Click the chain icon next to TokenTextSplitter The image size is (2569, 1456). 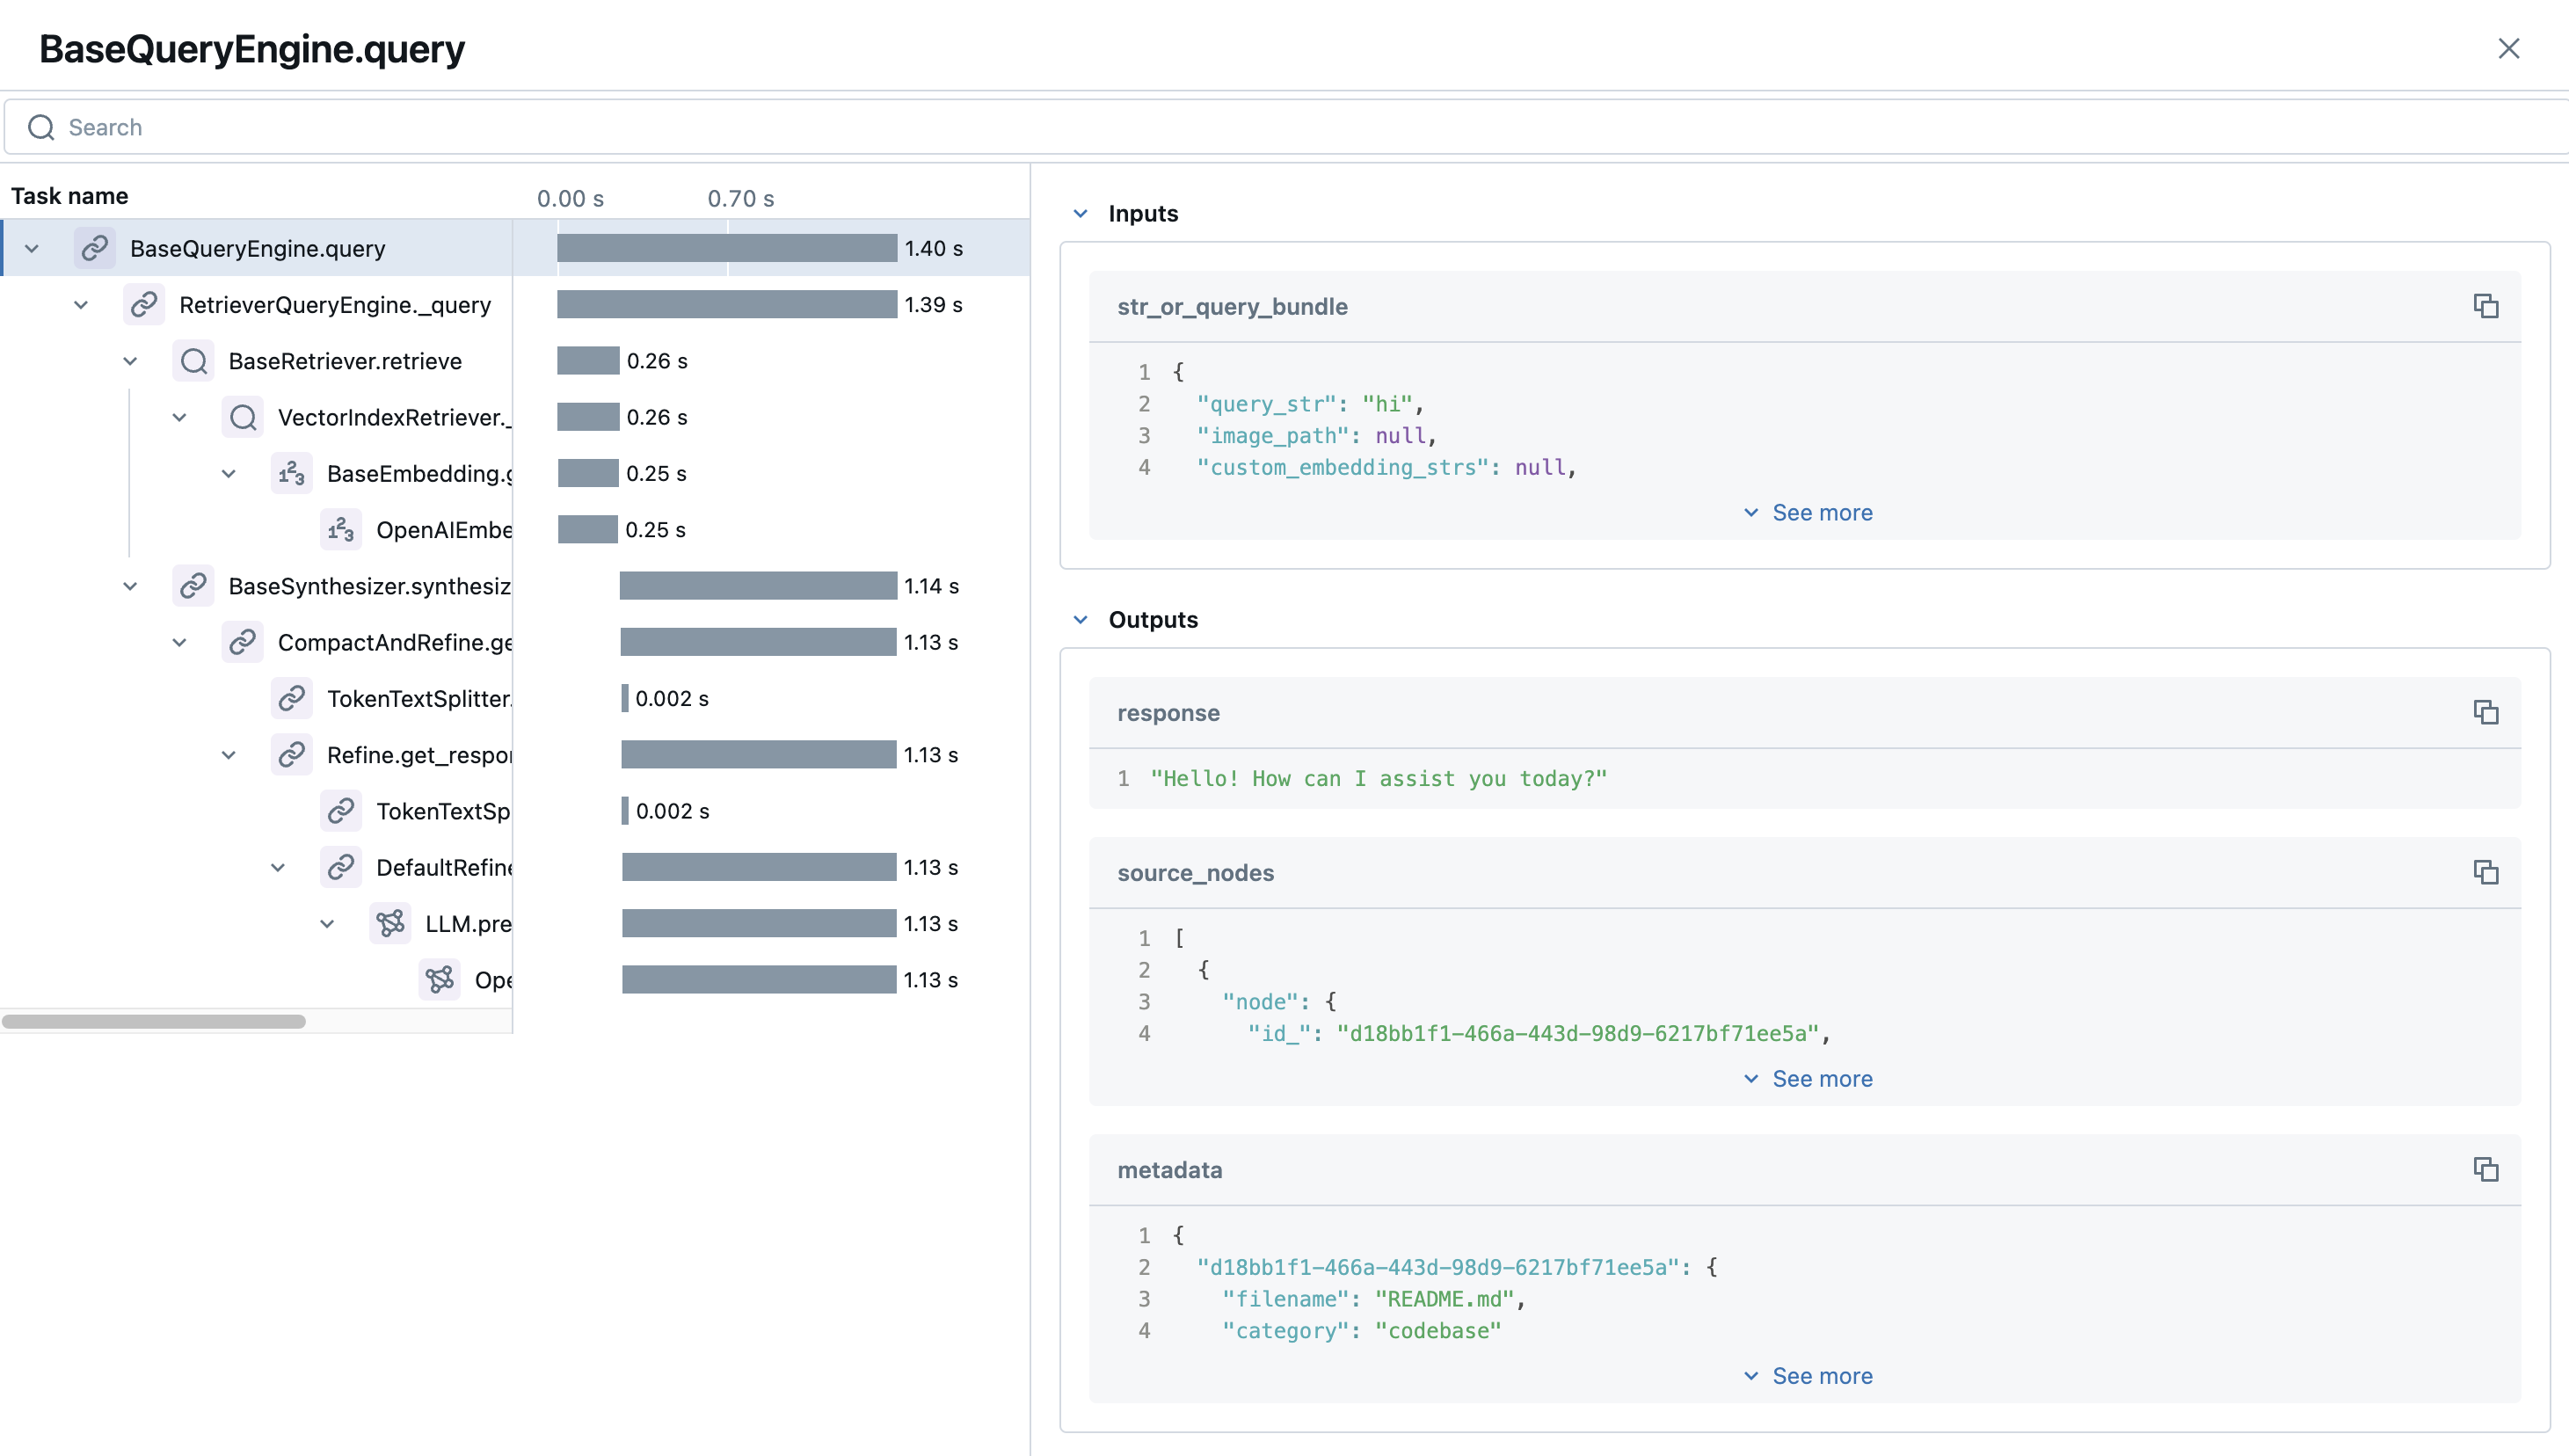292,698
